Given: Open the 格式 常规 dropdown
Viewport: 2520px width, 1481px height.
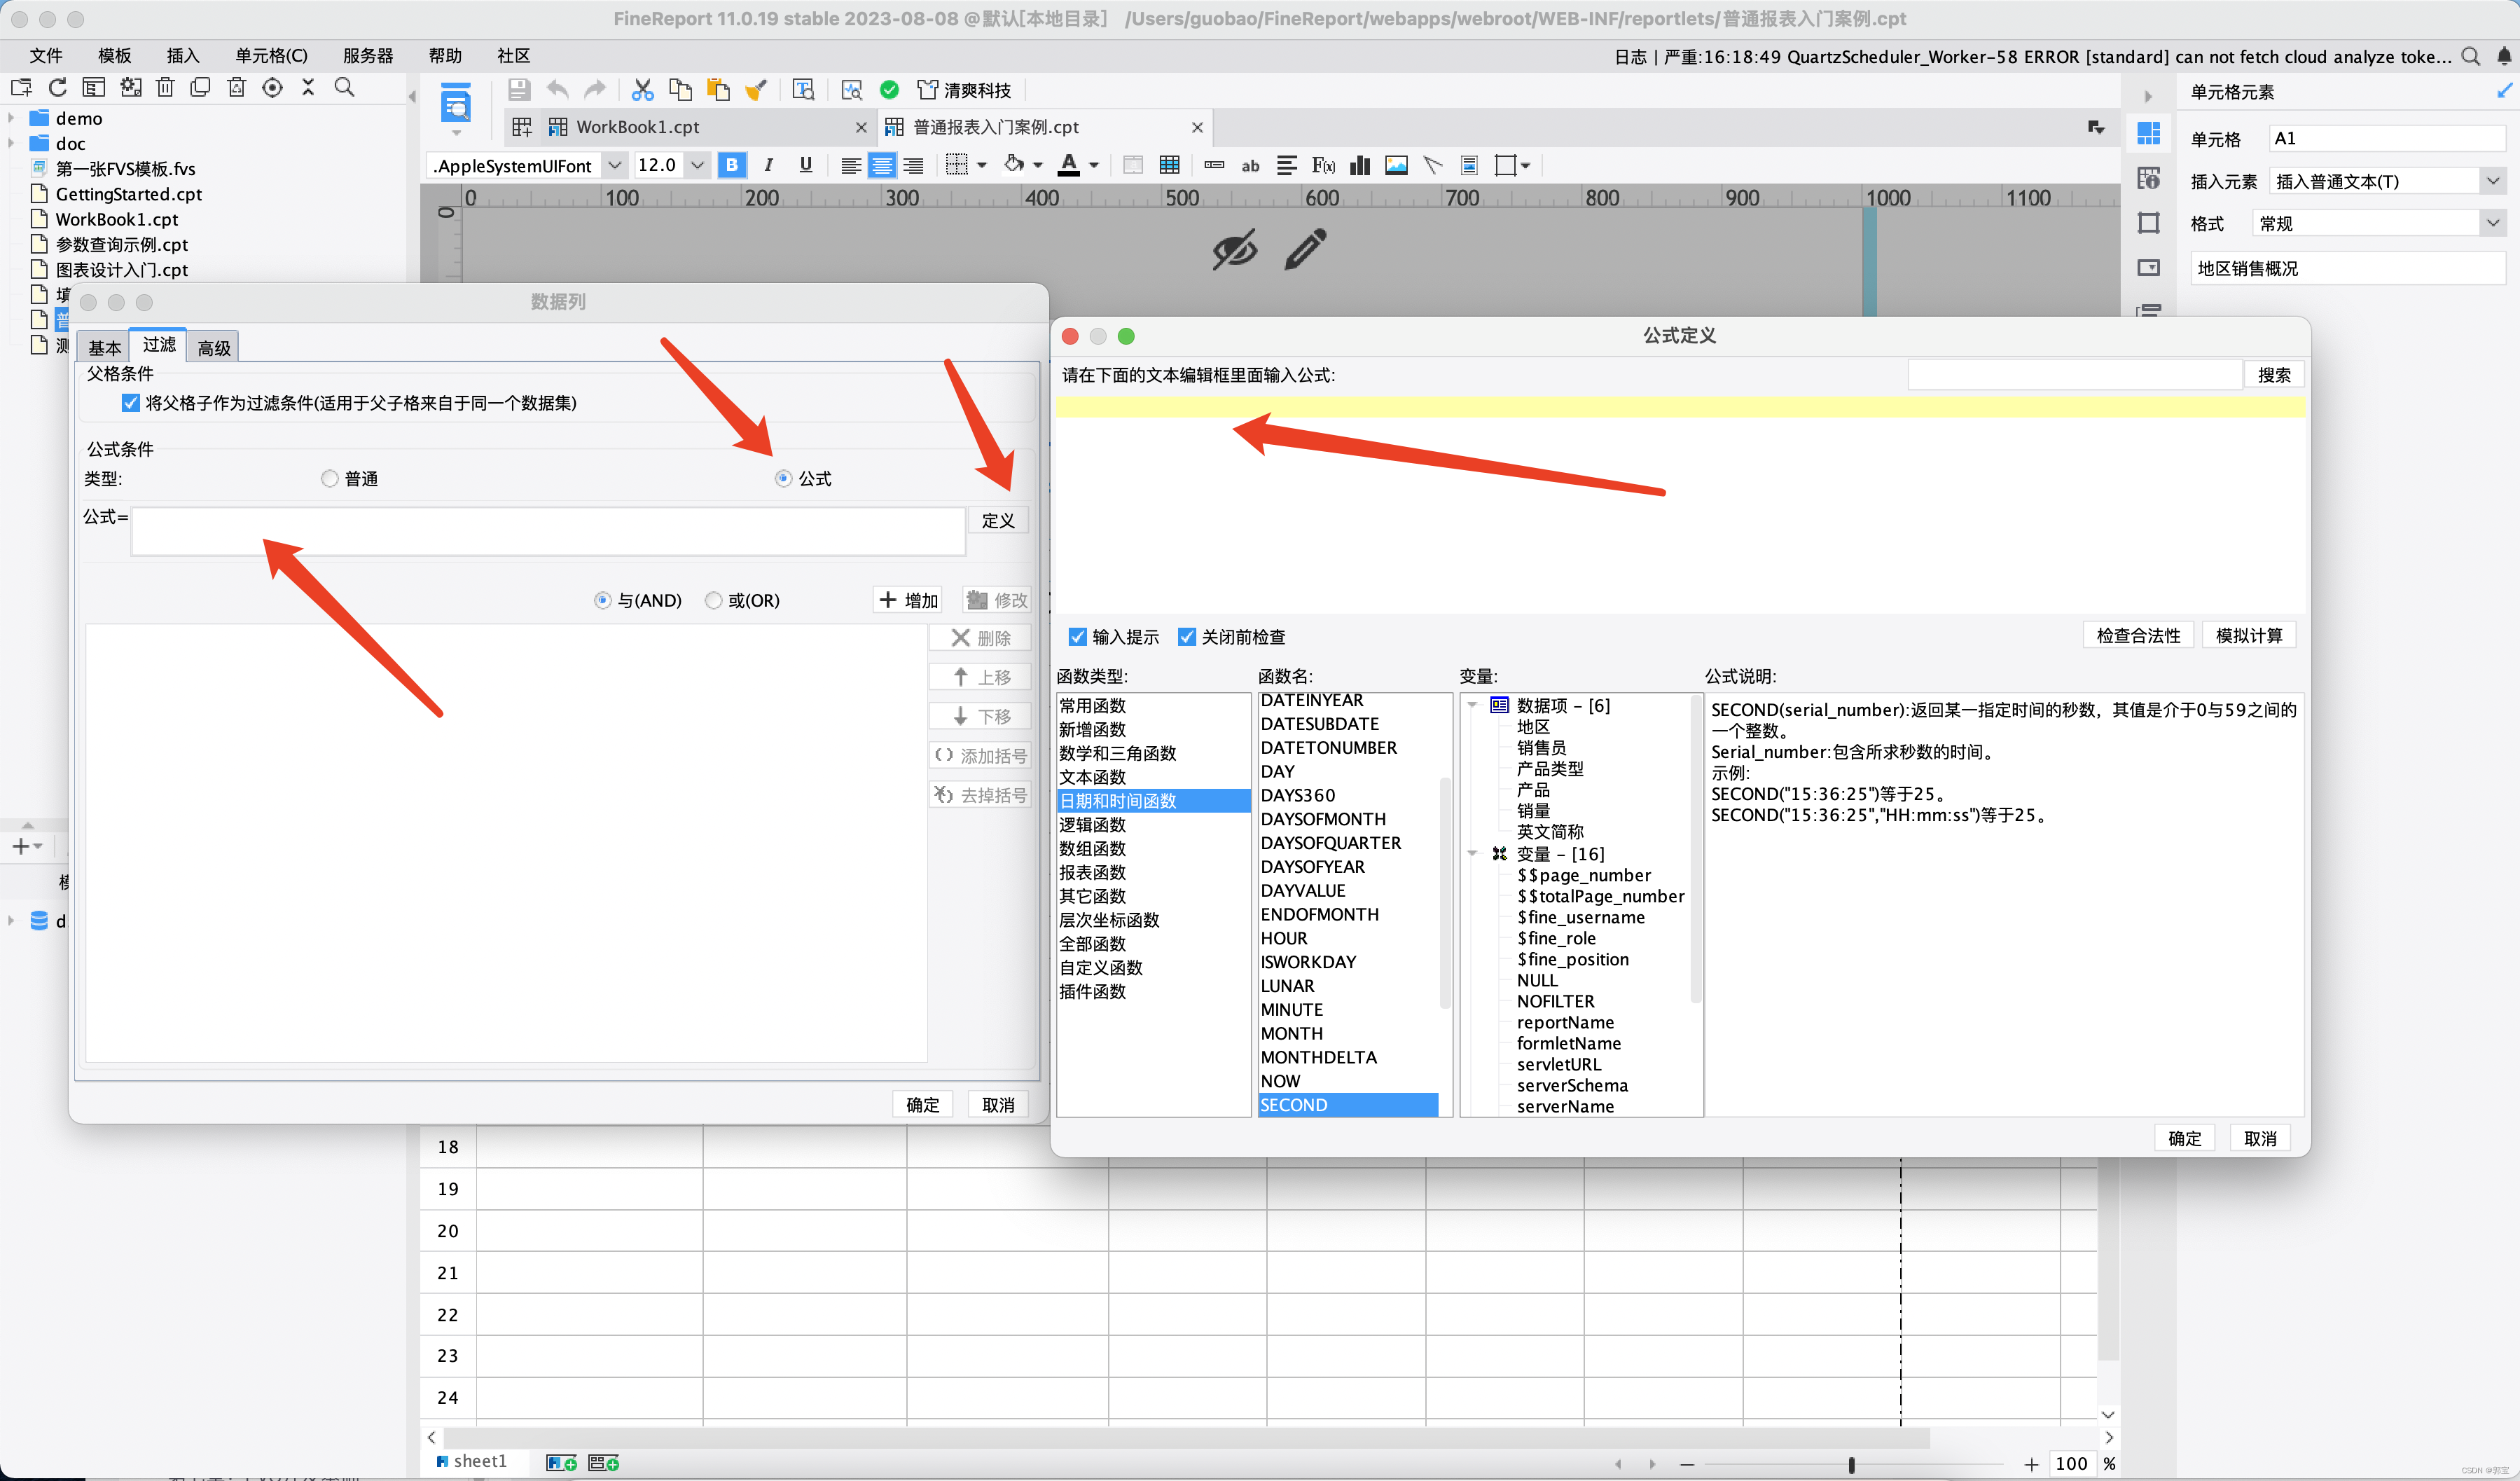Looking at the screenshot, I should point(2492,223).
